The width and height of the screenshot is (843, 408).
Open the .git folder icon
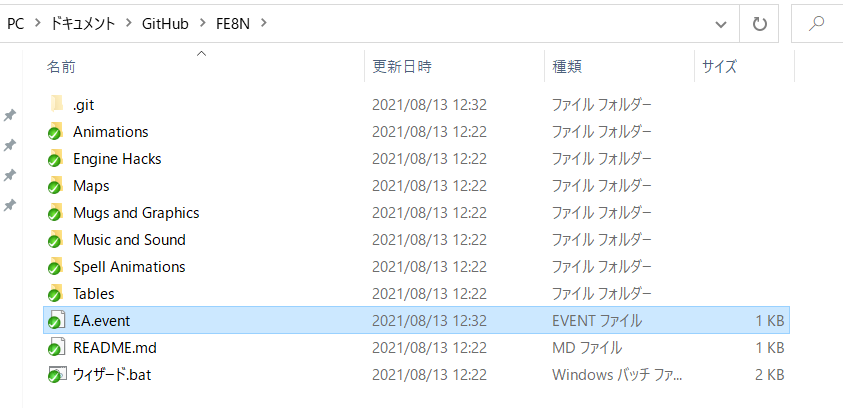(56, 104)
